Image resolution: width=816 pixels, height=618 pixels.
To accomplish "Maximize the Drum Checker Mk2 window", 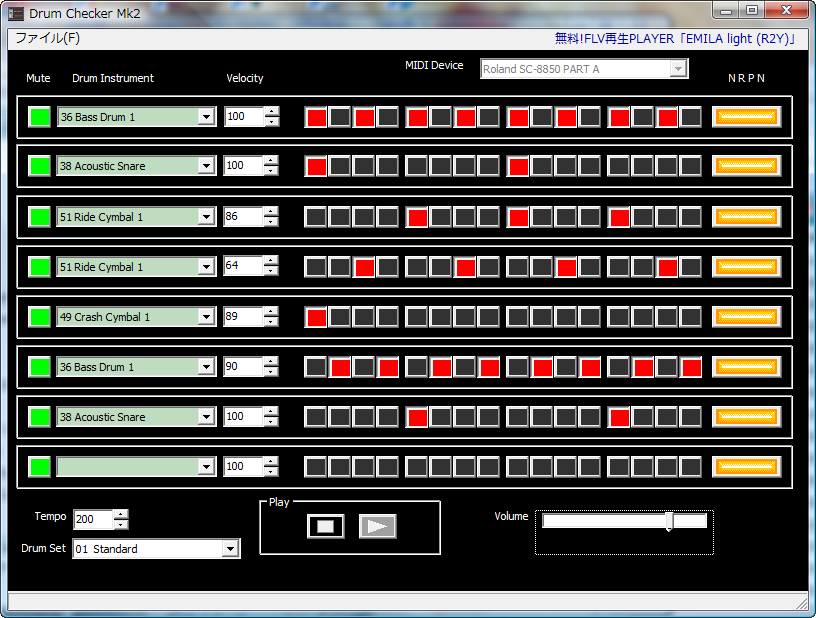I will pos(751,10).
